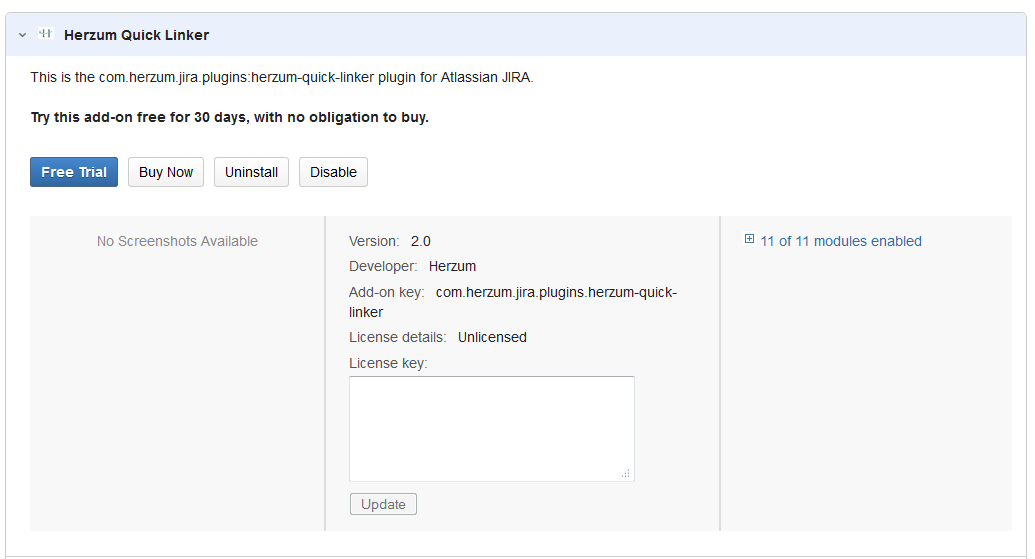The height and width of the screenshot is (559, 1035).
Task: Collapse the Herzum Quick Linker chevron
Action: pyautogui.click(x=22, y=35)
